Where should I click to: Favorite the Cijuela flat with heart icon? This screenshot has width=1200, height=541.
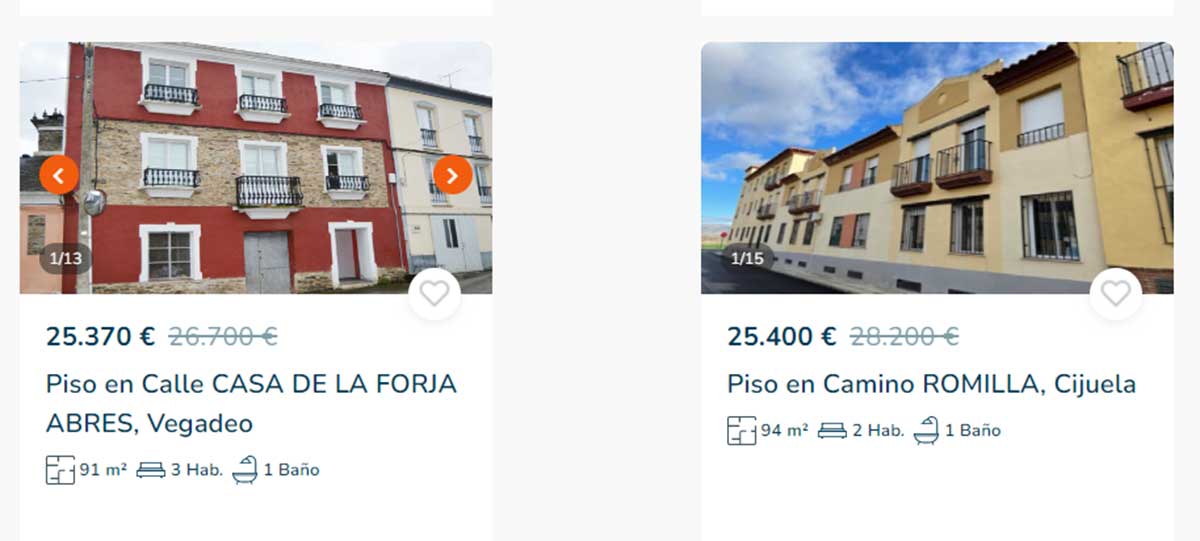(x=1115, y=294)
